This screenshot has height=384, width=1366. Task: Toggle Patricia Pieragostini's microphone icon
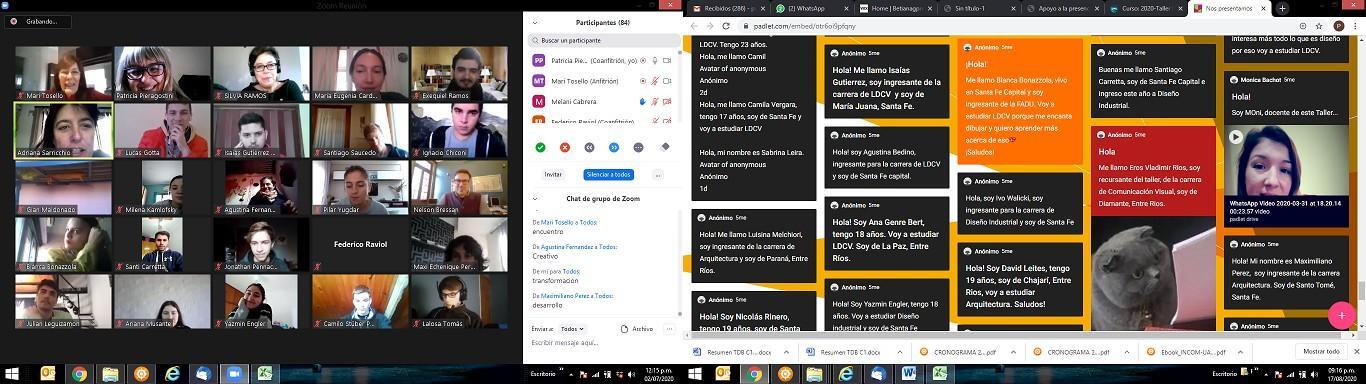(655, 60)
